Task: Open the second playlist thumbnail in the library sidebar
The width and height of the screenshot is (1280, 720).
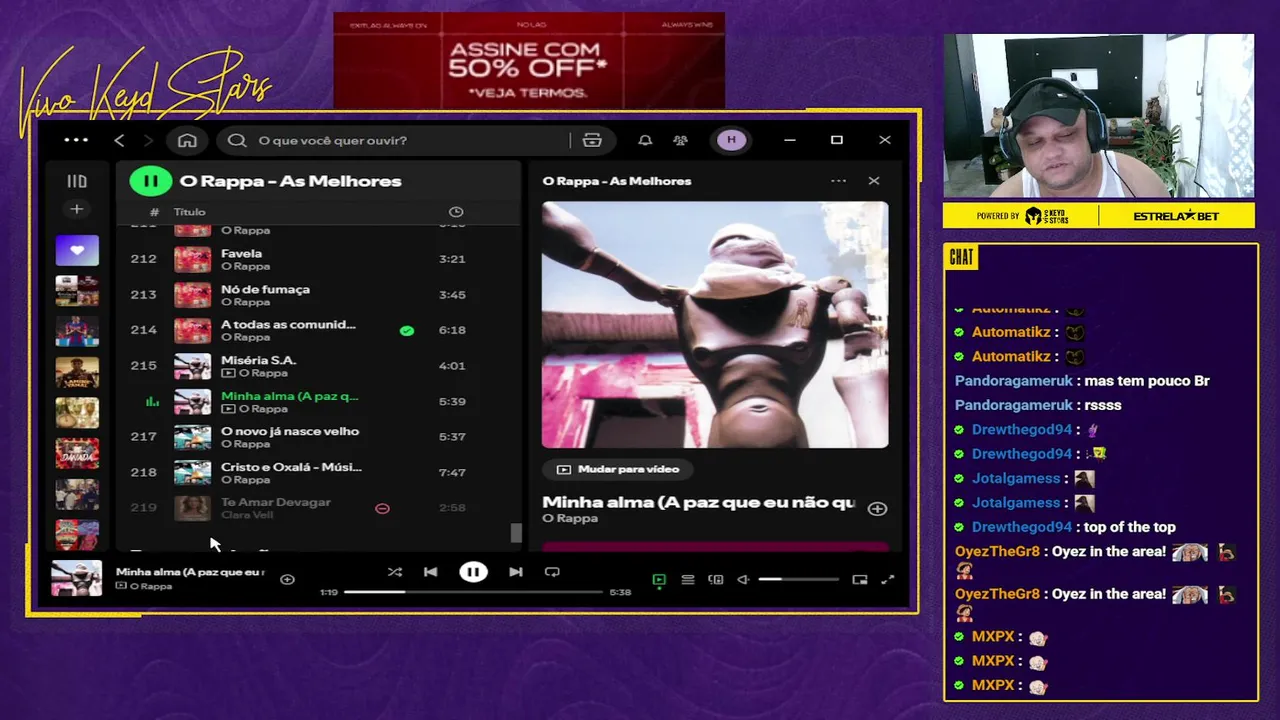Action: 77,291
